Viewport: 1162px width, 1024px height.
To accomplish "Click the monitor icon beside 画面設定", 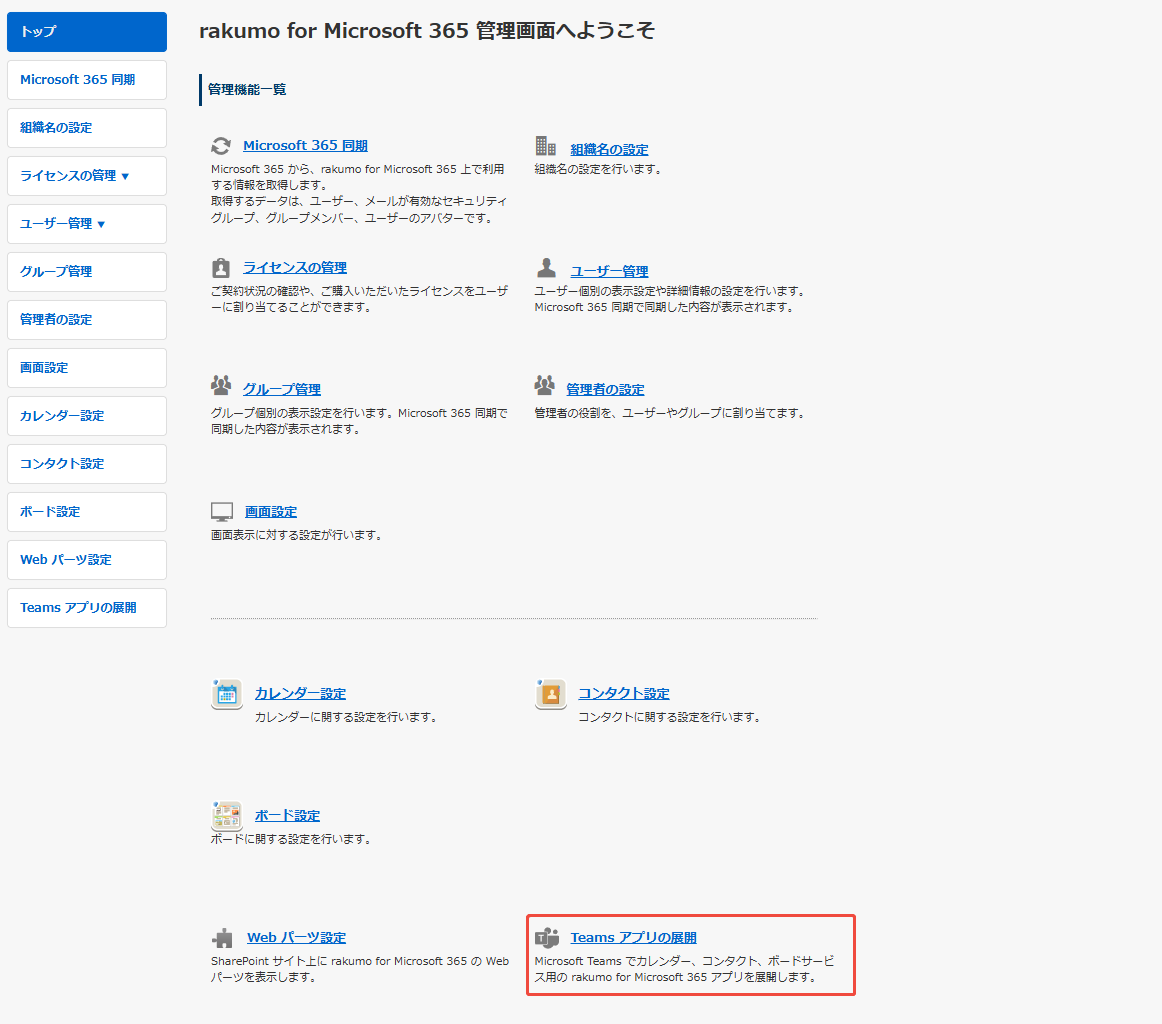I will pos(222,512).
